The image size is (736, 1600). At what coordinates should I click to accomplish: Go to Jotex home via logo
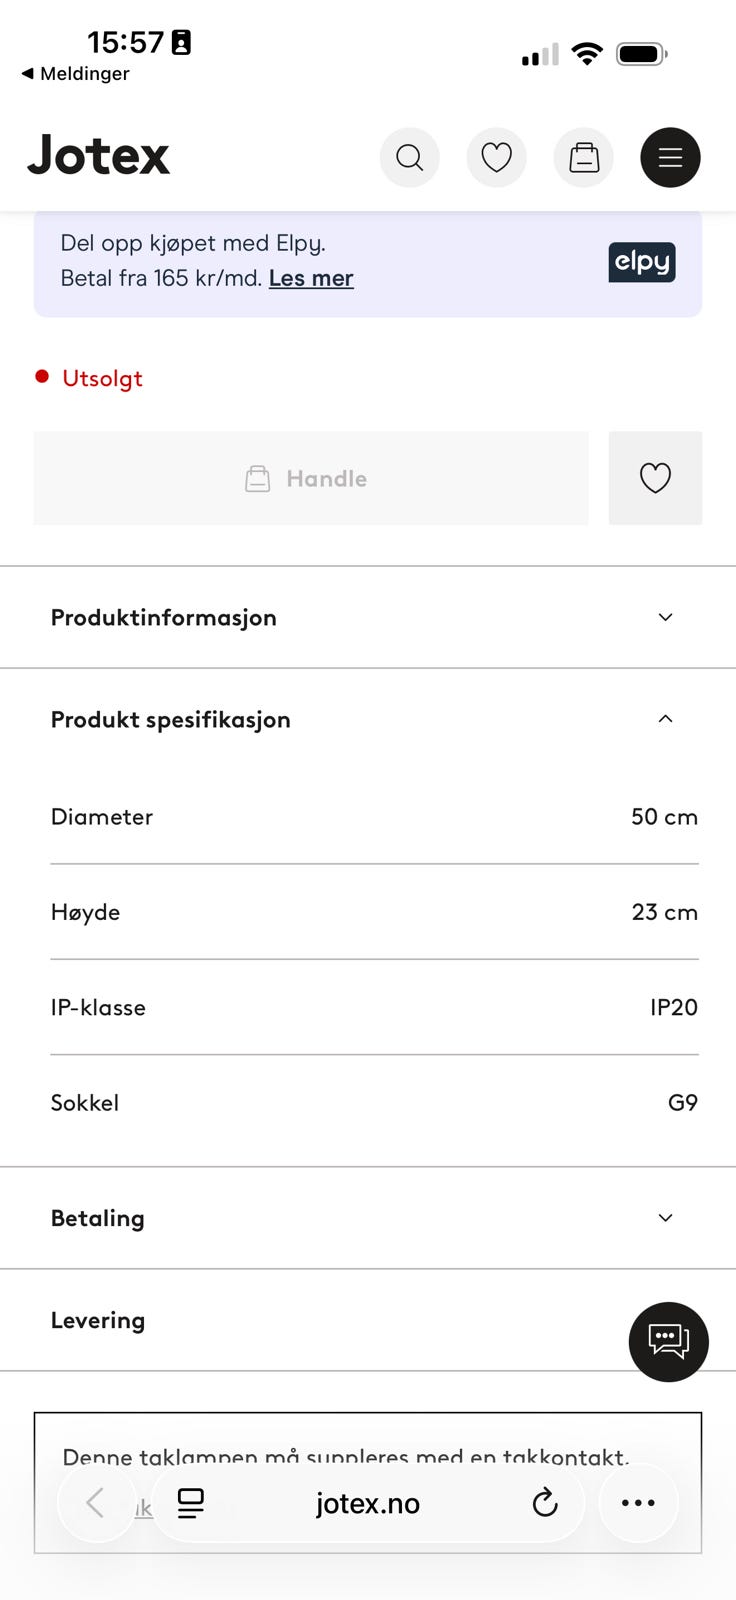99,156
